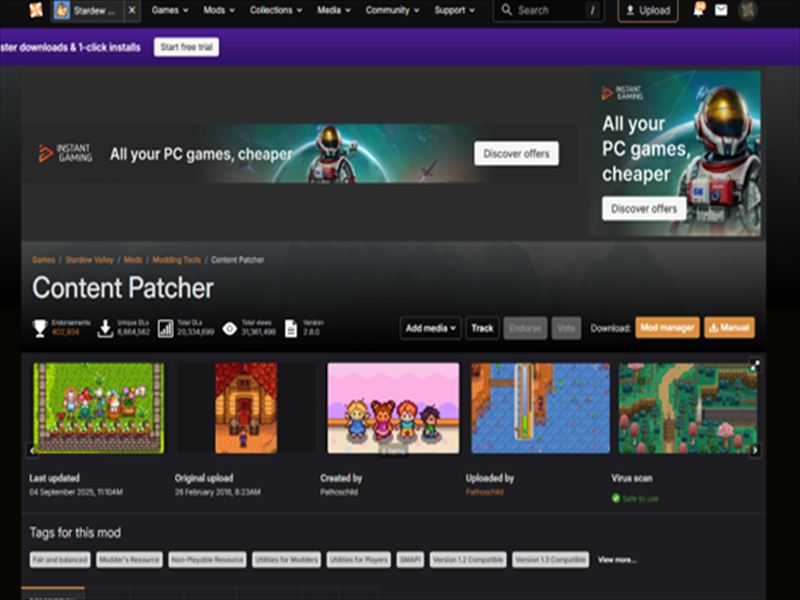Image resolution: width=800 pixels, height=600 pixels.
Task: Click the gallery next arrow
Action: [x=755, y=451]
